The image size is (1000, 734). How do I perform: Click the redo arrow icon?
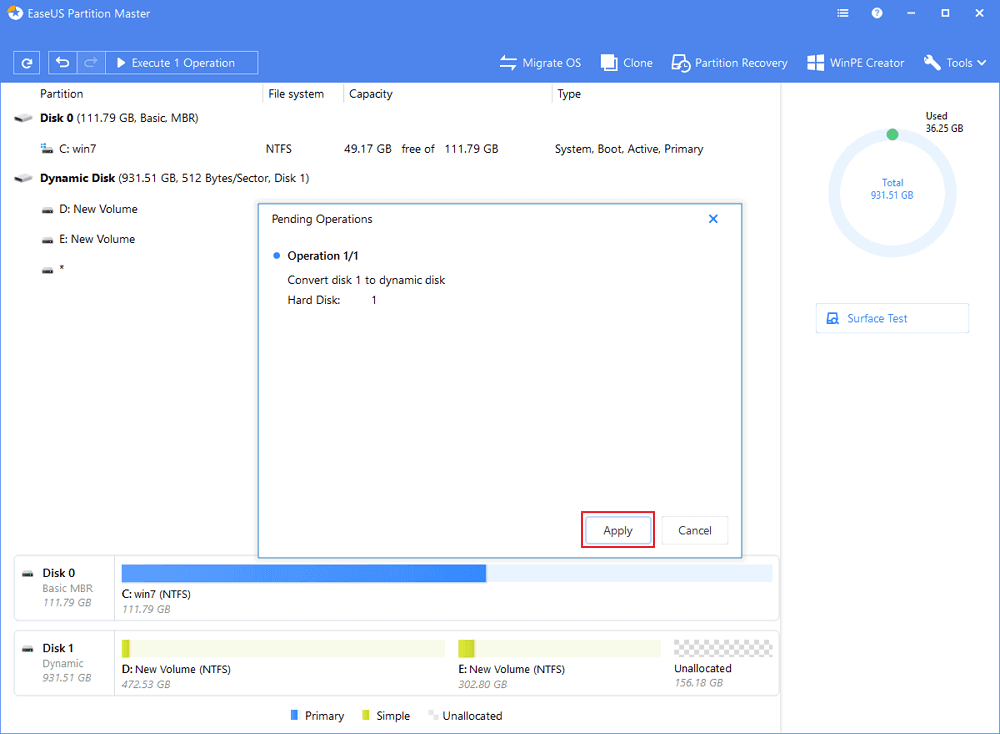point(90,62)
